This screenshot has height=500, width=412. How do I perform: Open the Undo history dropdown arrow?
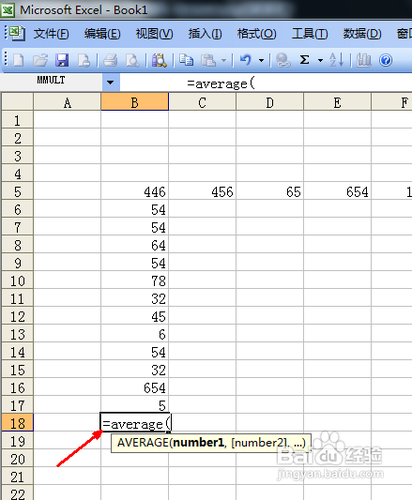[x=261, y=61]
